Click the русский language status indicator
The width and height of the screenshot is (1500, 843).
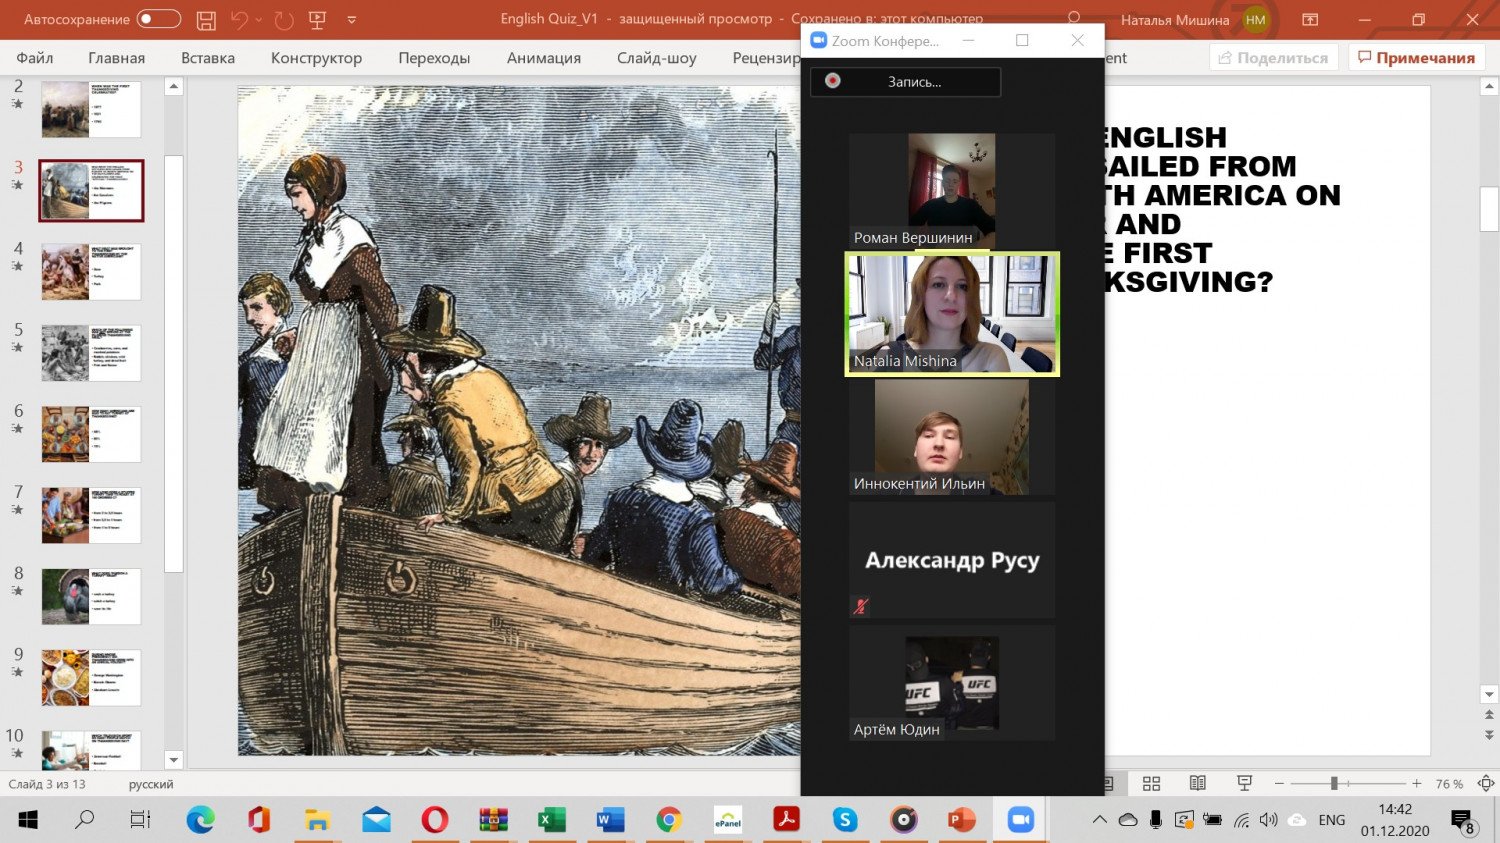[x=151, y=784]
